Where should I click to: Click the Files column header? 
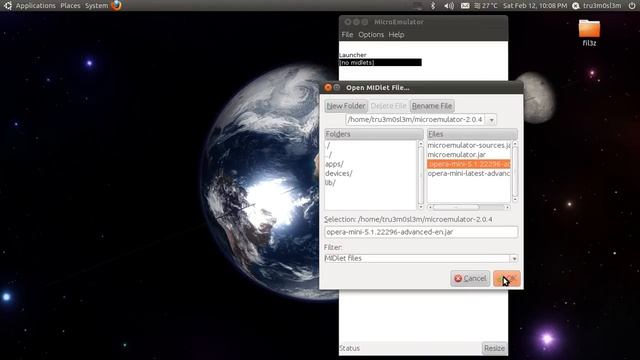pos(472,134)
